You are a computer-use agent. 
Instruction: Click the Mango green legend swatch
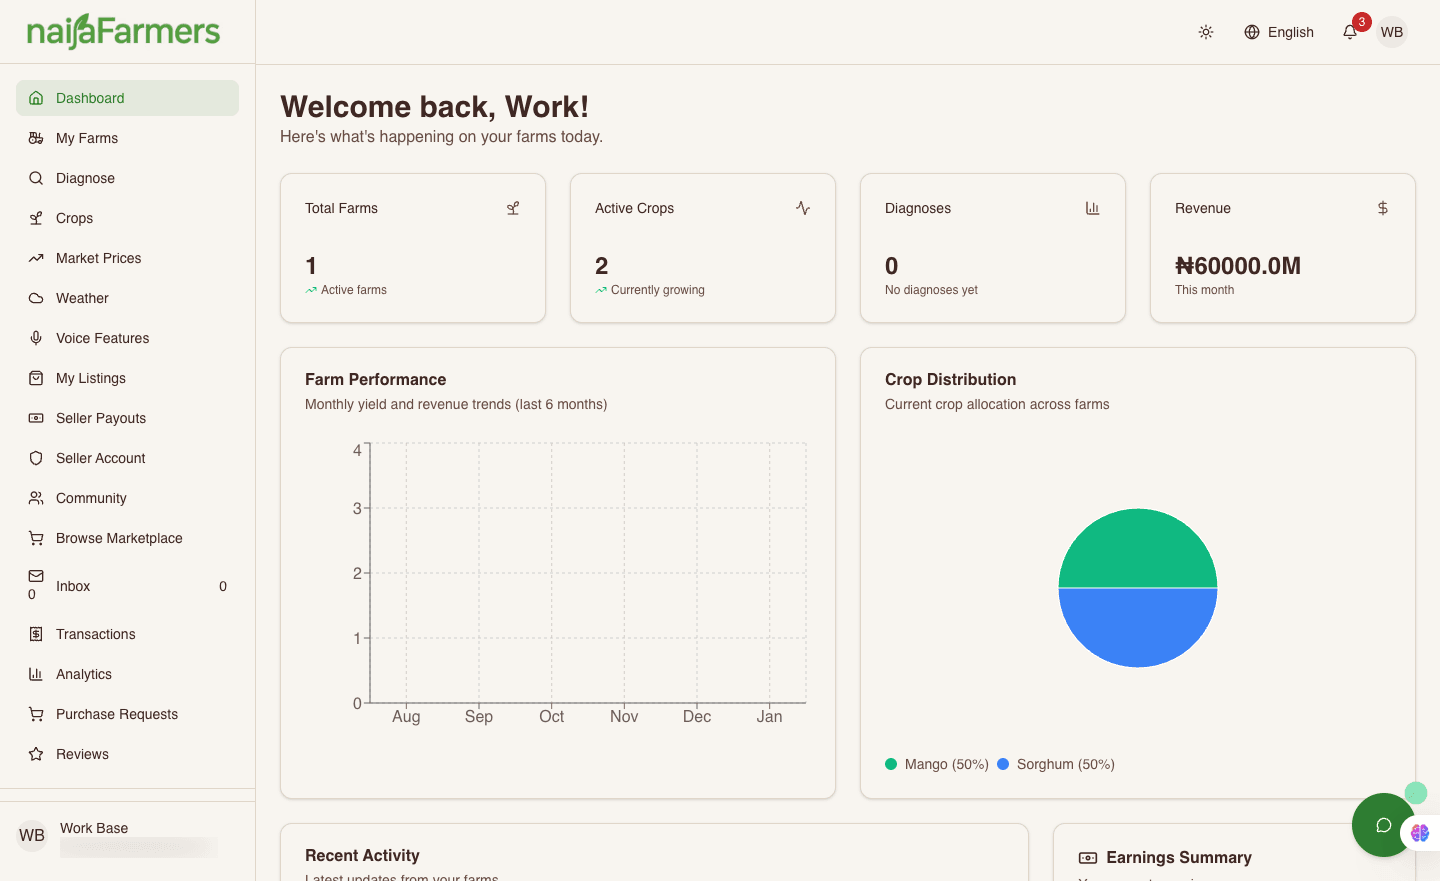point(891,764)
